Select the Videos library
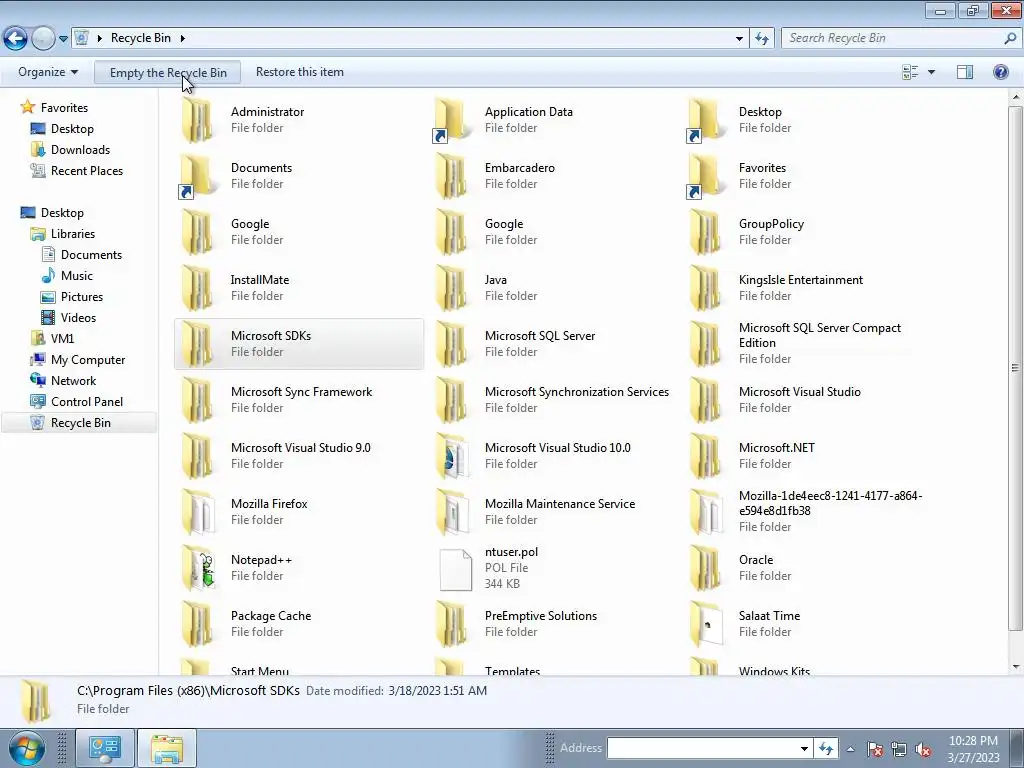 [x=78, y=317]
